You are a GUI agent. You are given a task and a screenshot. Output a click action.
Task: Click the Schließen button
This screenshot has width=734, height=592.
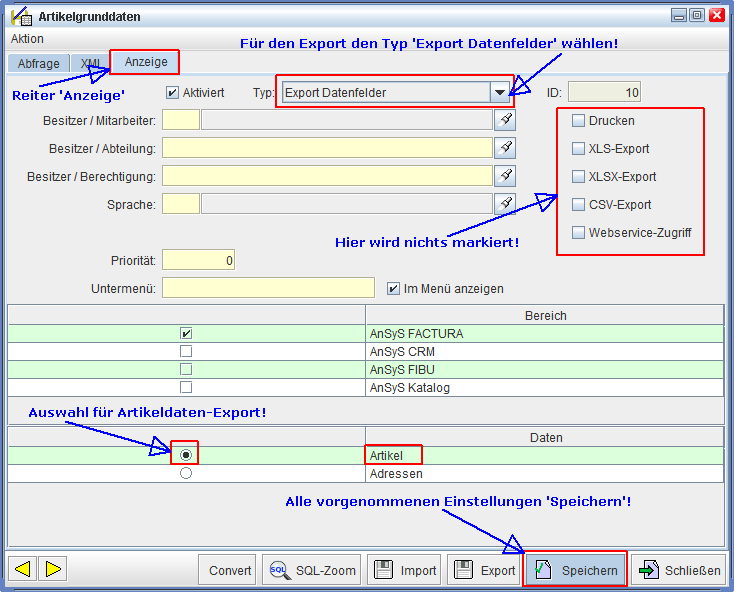point(678,570)
